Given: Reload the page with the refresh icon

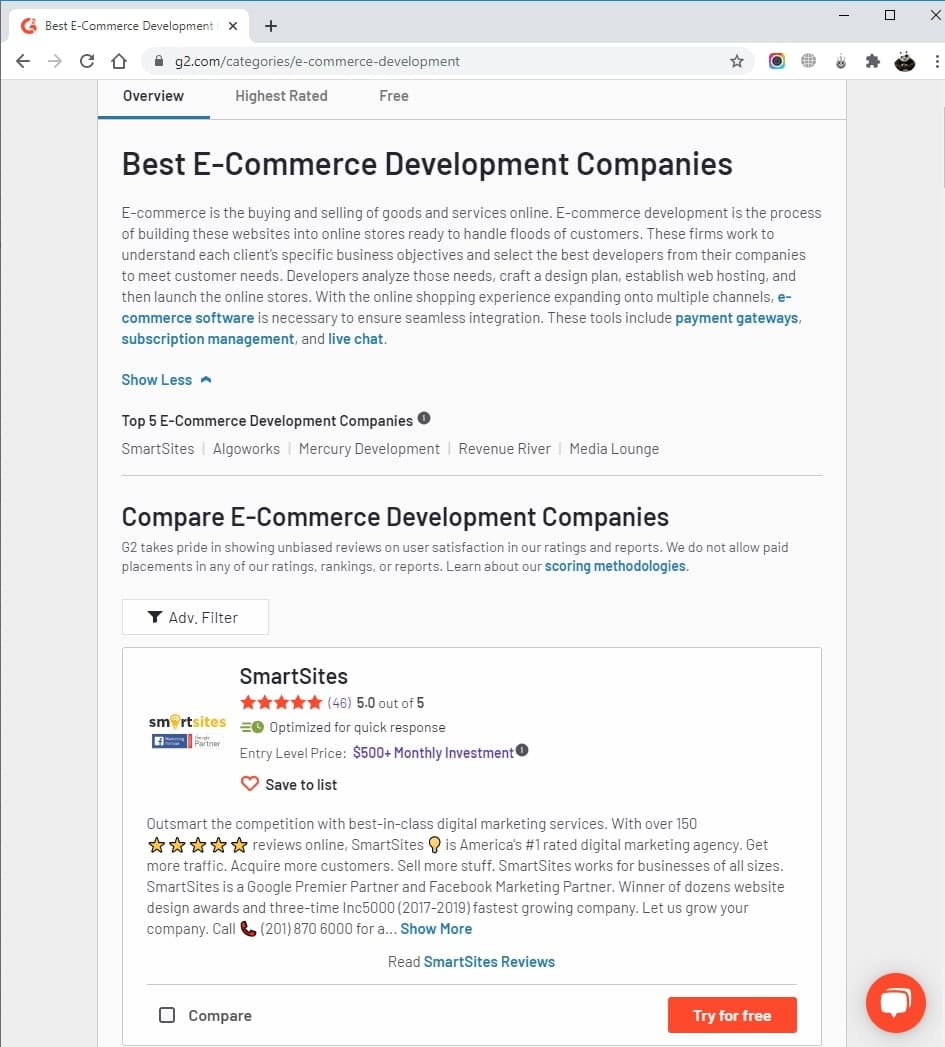Looking at the screenshot, I should click(87, 61).
